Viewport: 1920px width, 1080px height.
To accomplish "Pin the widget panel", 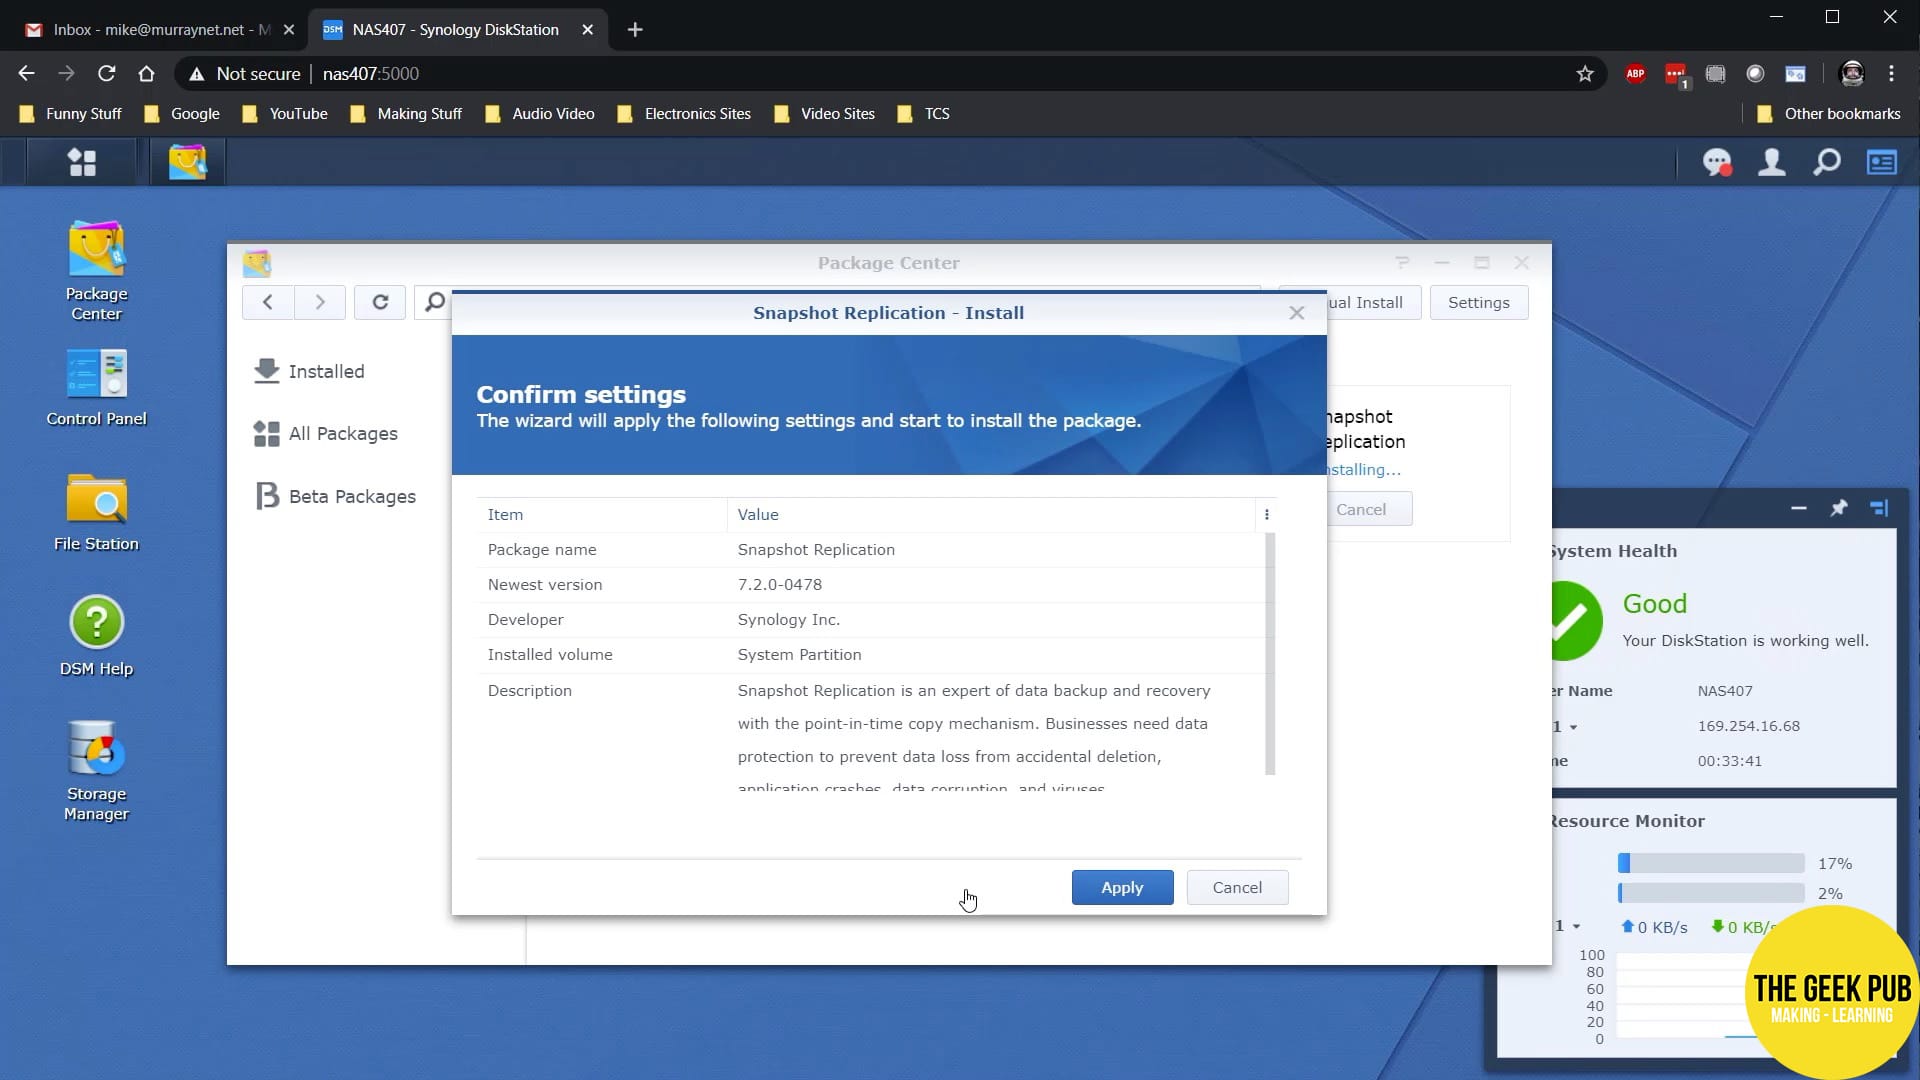I will tap(1839, 508).
